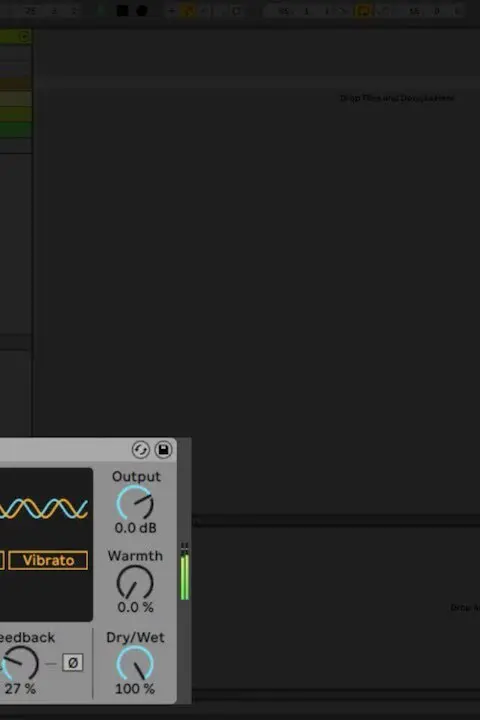
Task: Click the 27 % Feedback value
Action: pyautogui.click(x=20, y=689)
